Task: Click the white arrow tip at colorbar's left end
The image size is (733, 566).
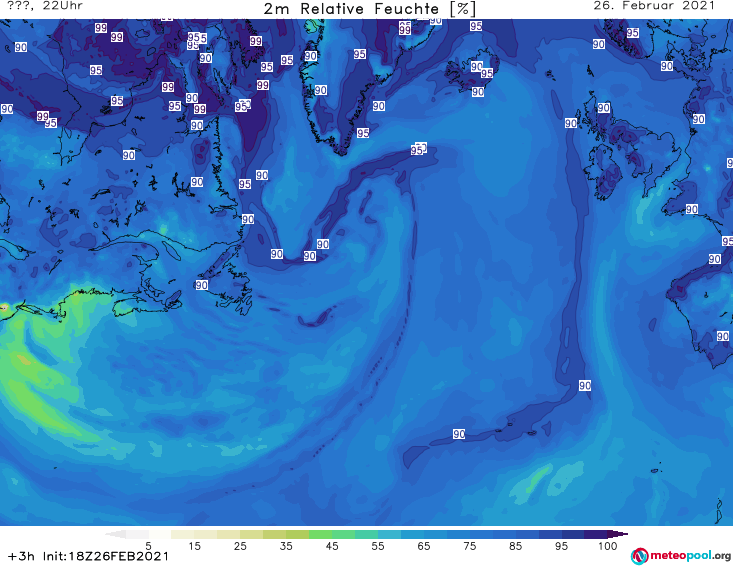Action: click(x=115, y=534)
